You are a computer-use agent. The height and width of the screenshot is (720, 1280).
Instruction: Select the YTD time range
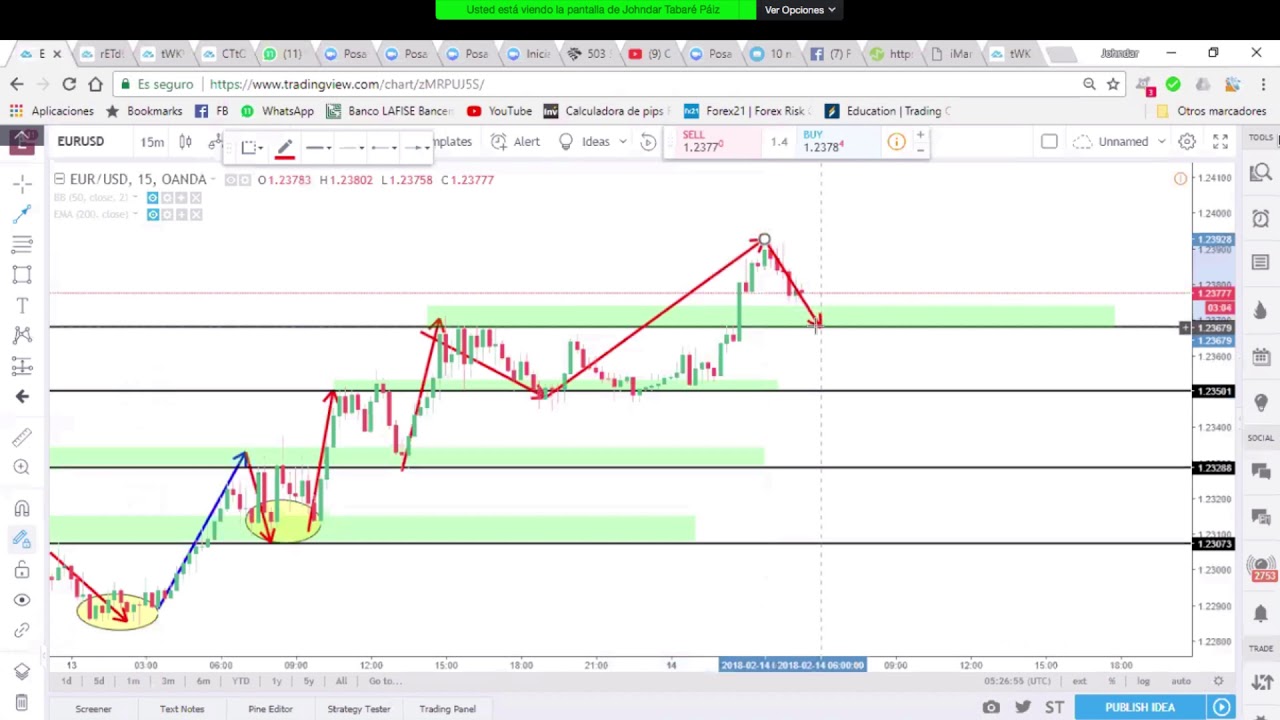[x=240, y=681]
